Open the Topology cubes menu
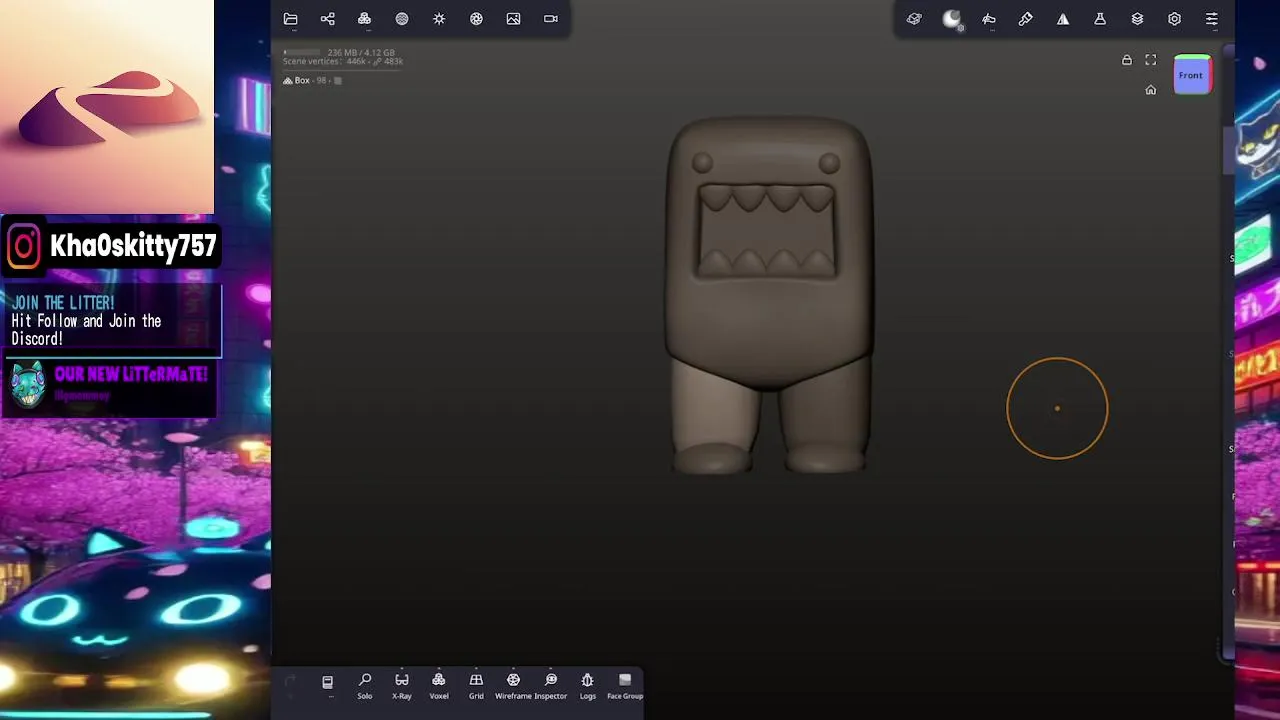Viewport: 1280px width, 720px height. click(364, 19)
